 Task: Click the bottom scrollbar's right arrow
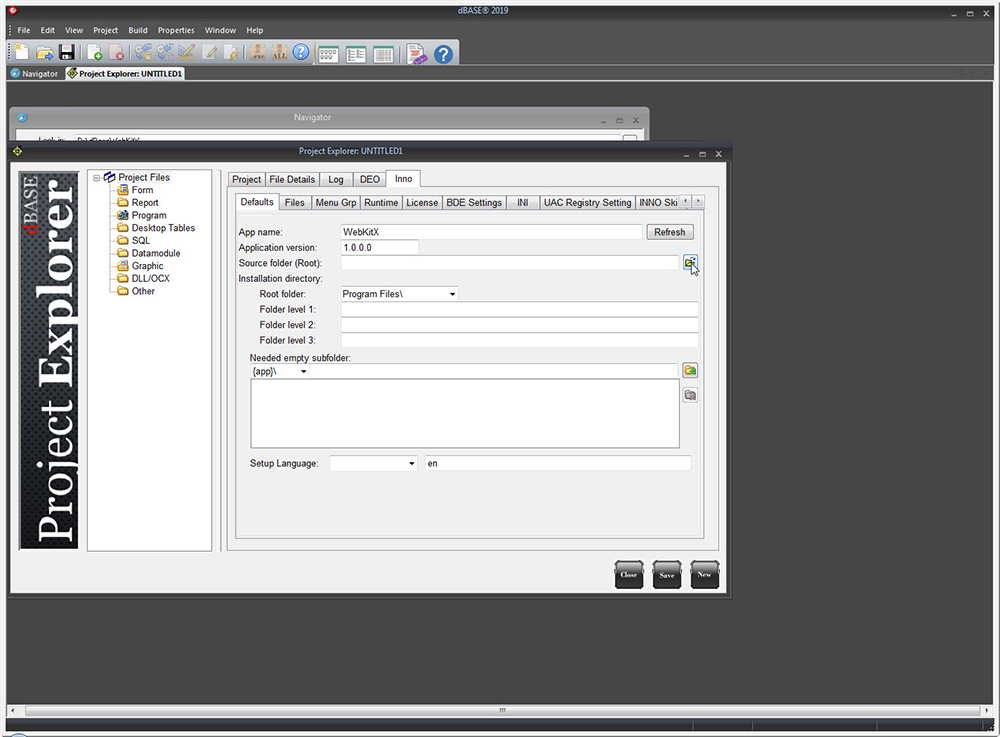(x=987, y=710)
